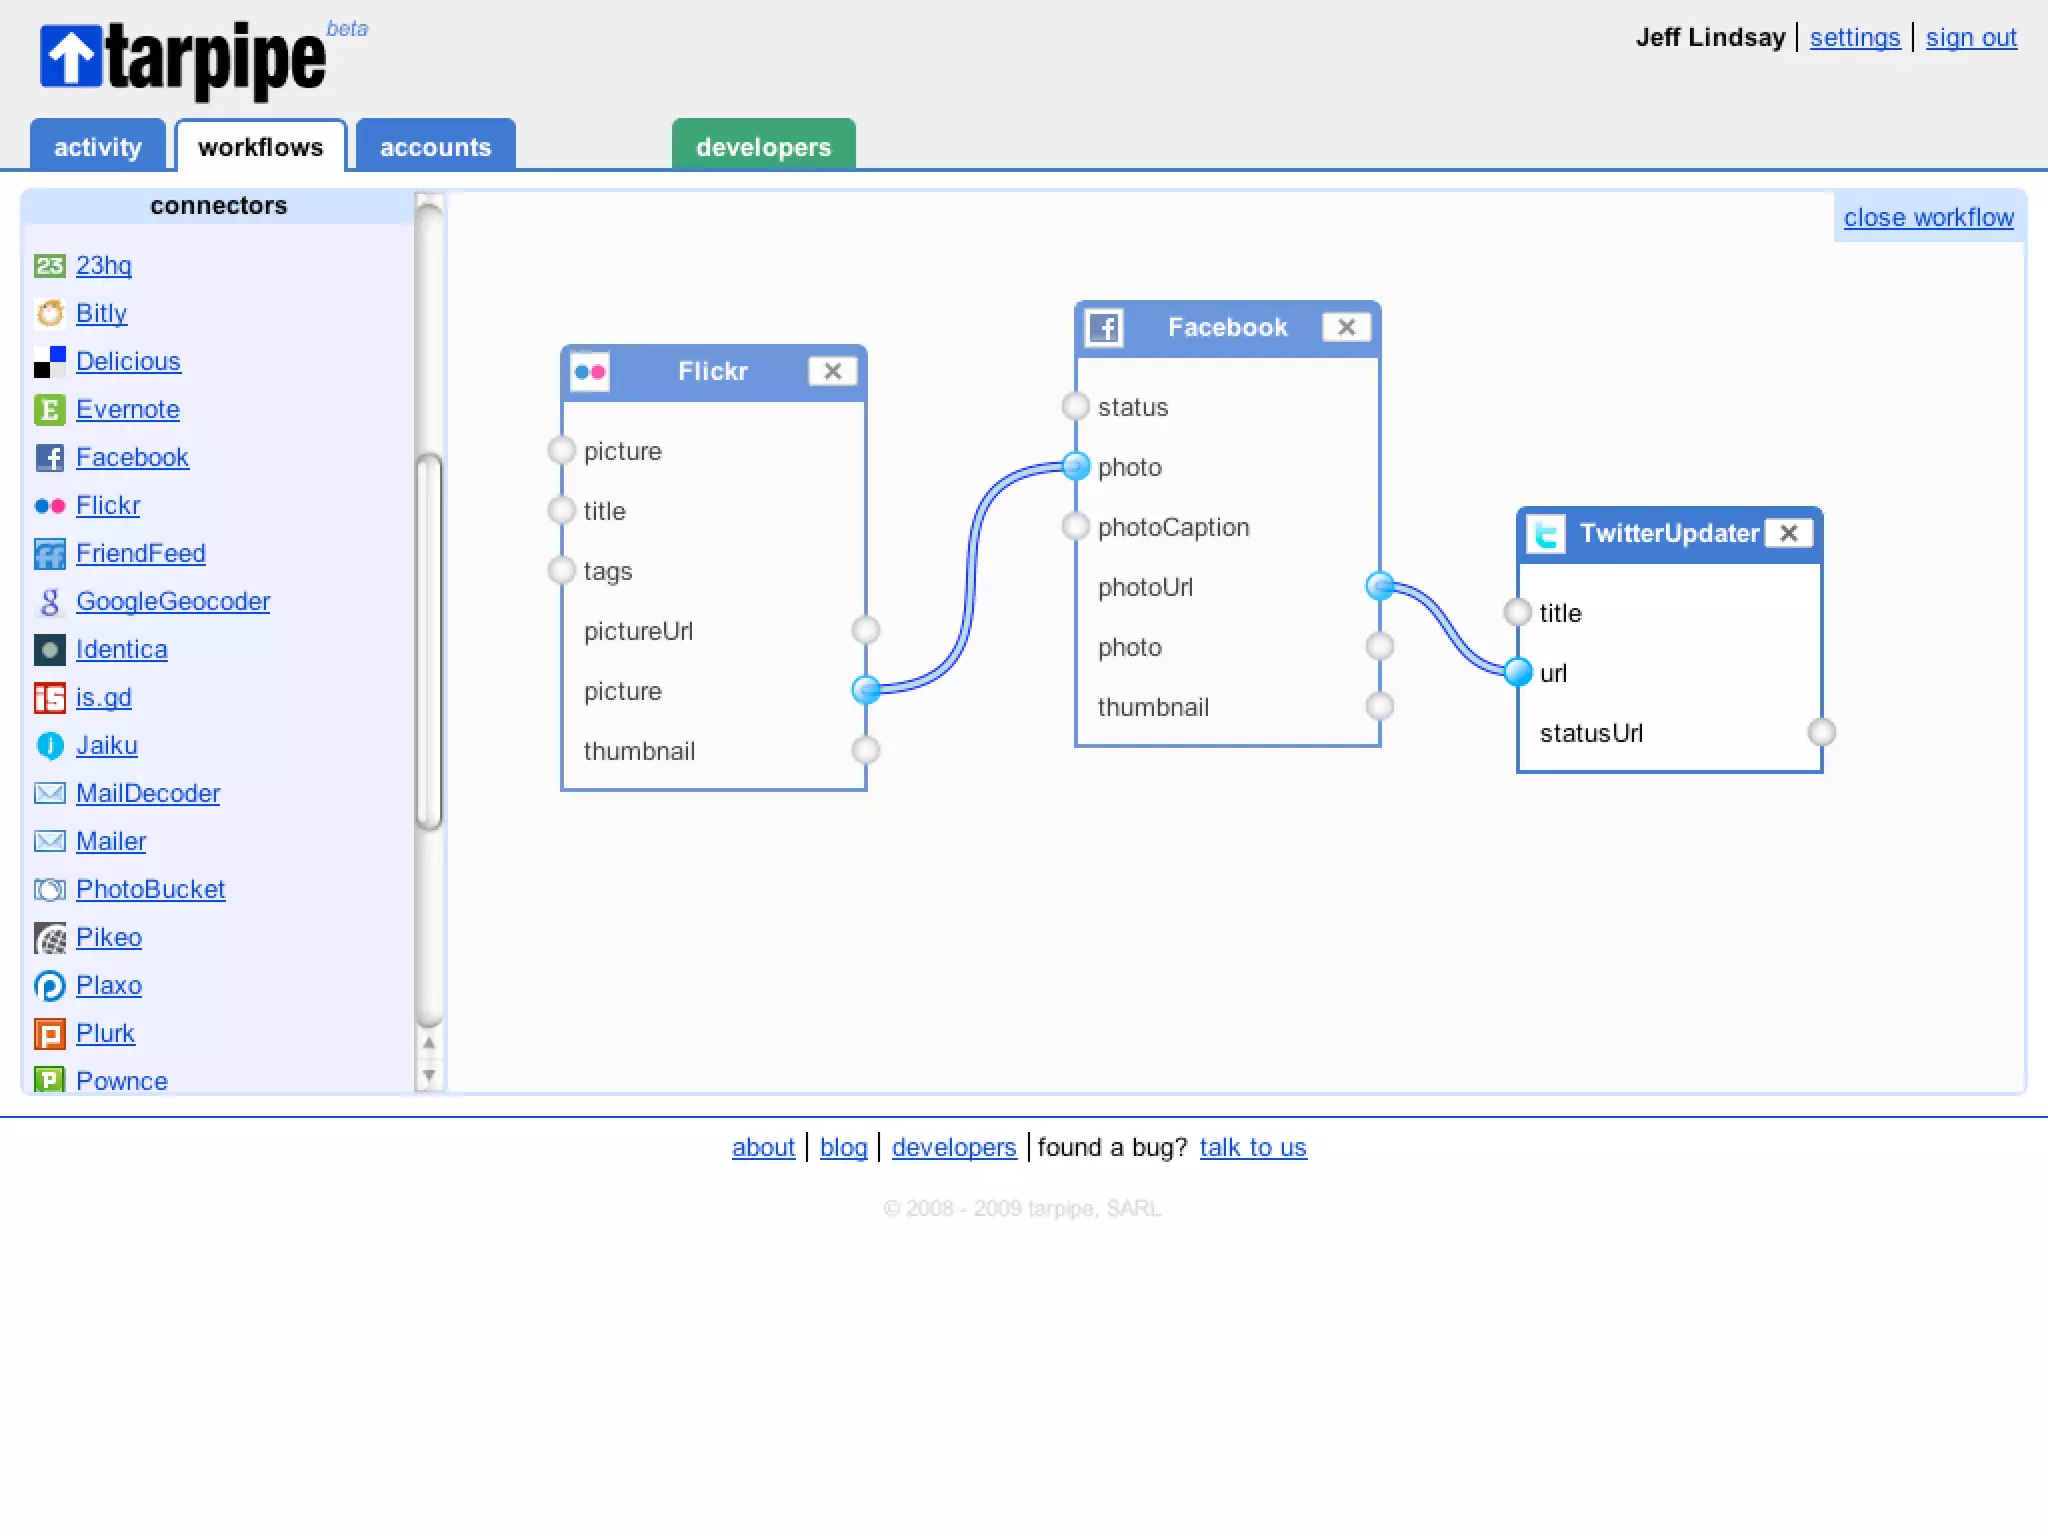This screenshot has height=1536, width=2048.
Task: Click the GoogleGeocoder icon
Action: coord(49,601)
